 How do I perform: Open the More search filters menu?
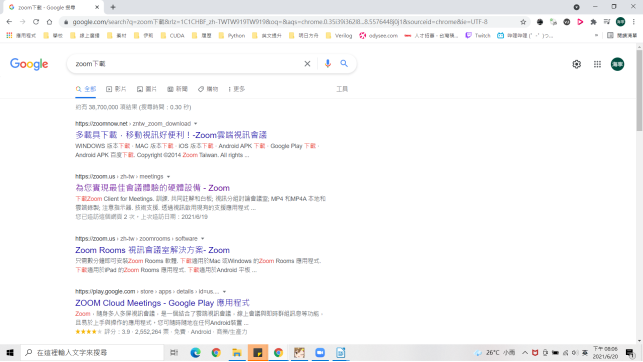237,89
